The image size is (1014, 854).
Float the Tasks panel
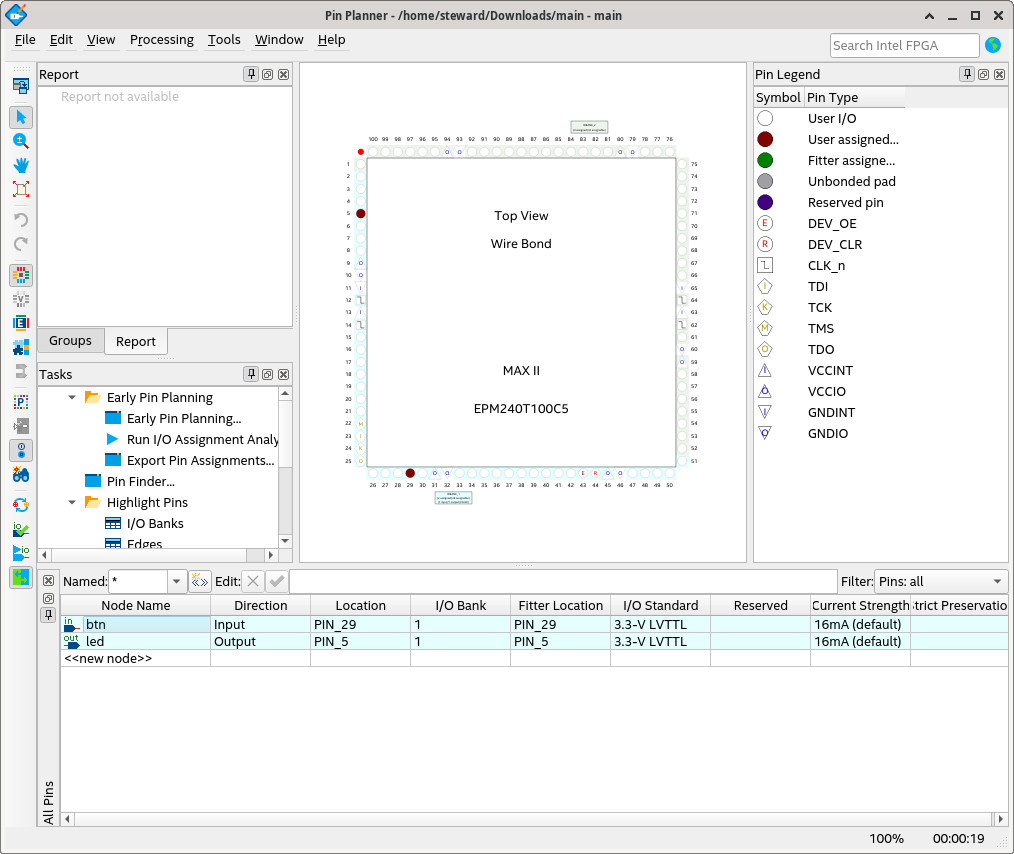tap(268, 374)
